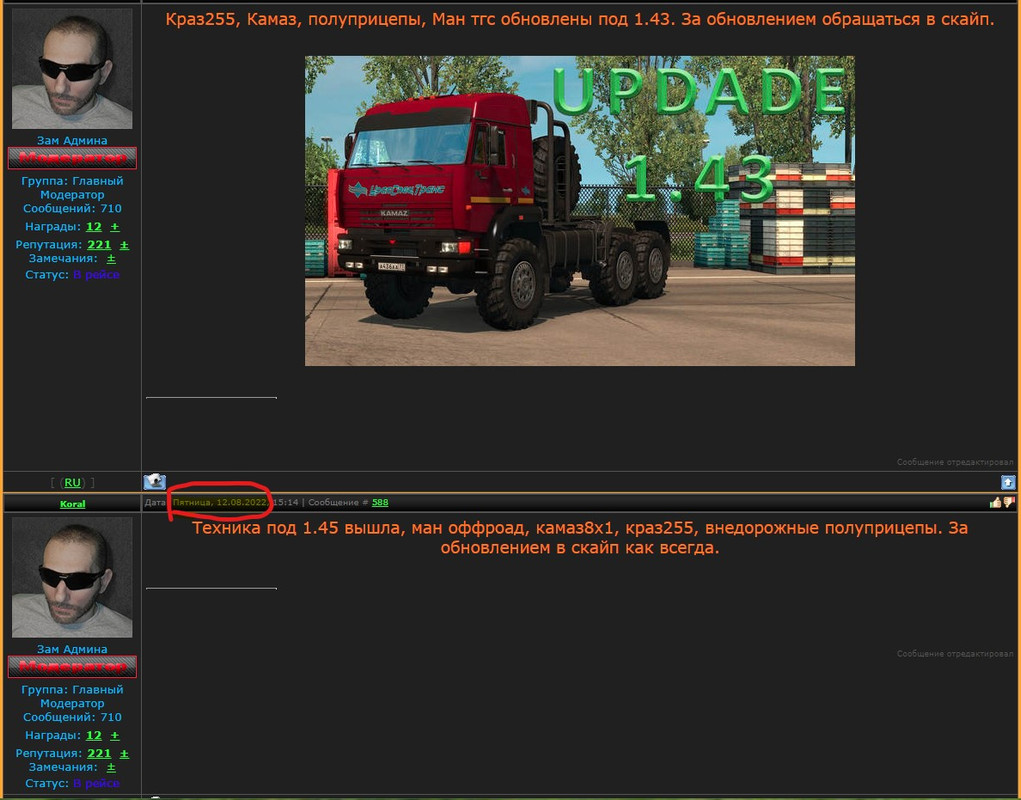The height and width of the screenshot is (800, 1021).
Task: Click 'Зам Админа' title in the 1.45 post
Action: tap(72, 649)
